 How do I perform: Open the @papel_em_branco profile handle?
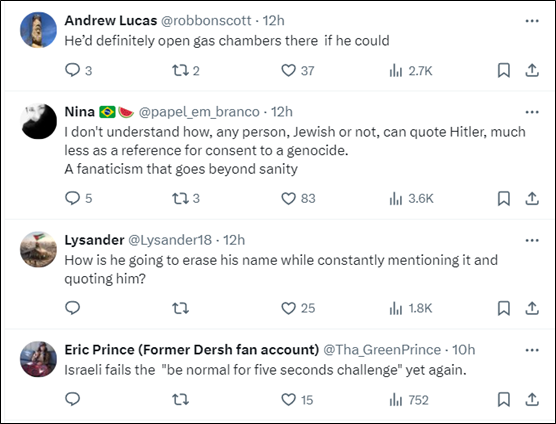pos(199,112)
